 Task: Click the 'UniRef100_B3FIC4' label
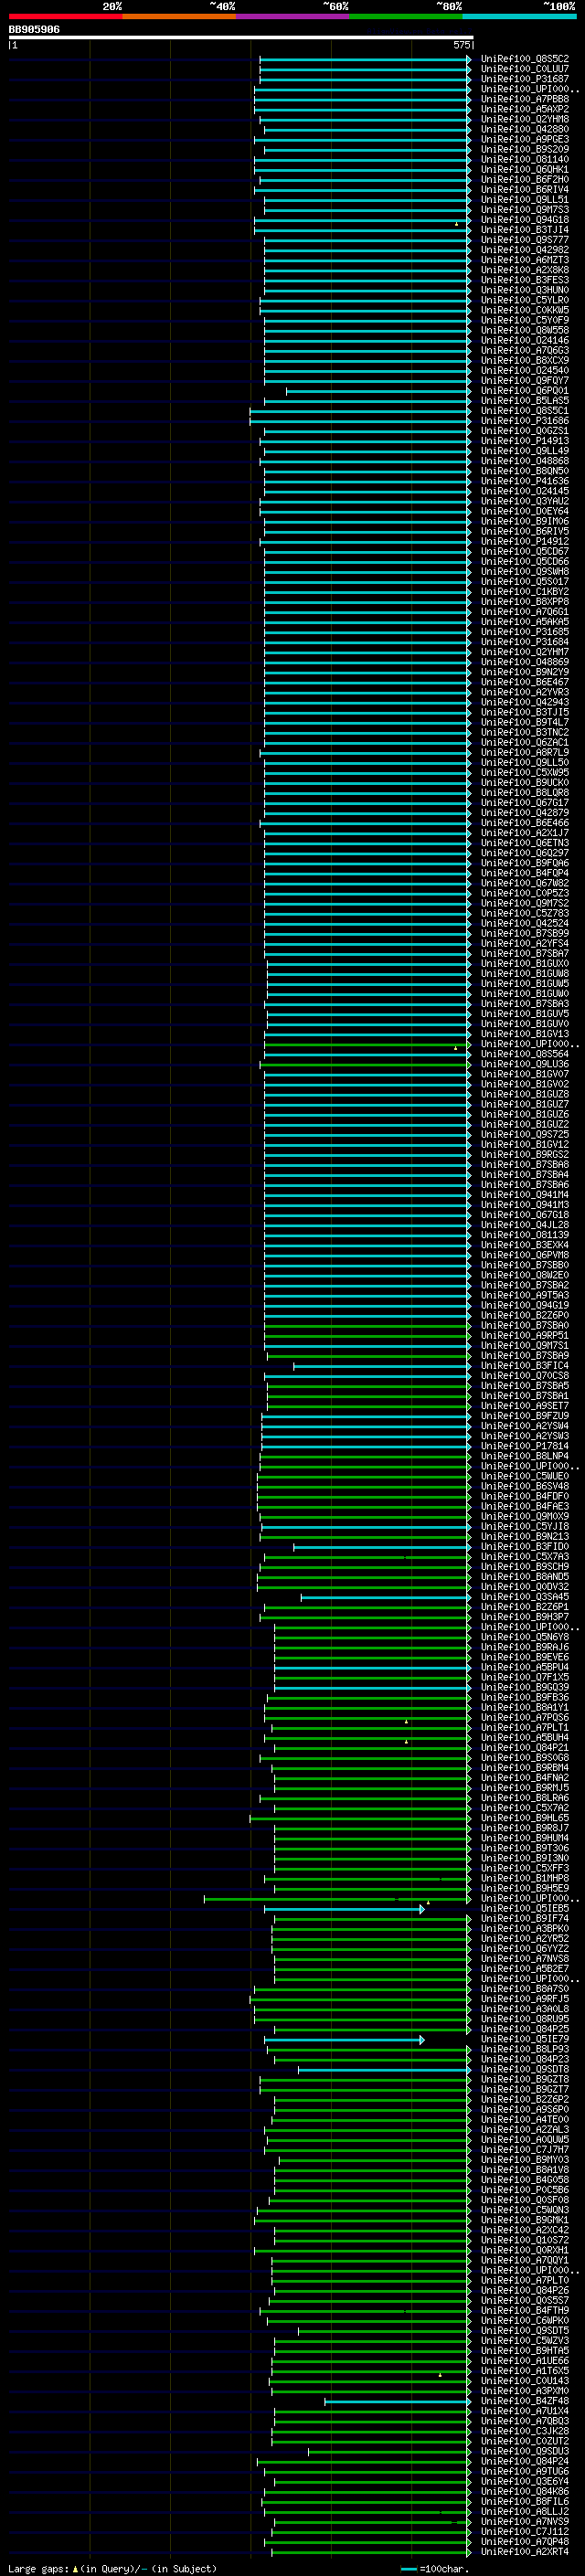tap(525, 1366)
